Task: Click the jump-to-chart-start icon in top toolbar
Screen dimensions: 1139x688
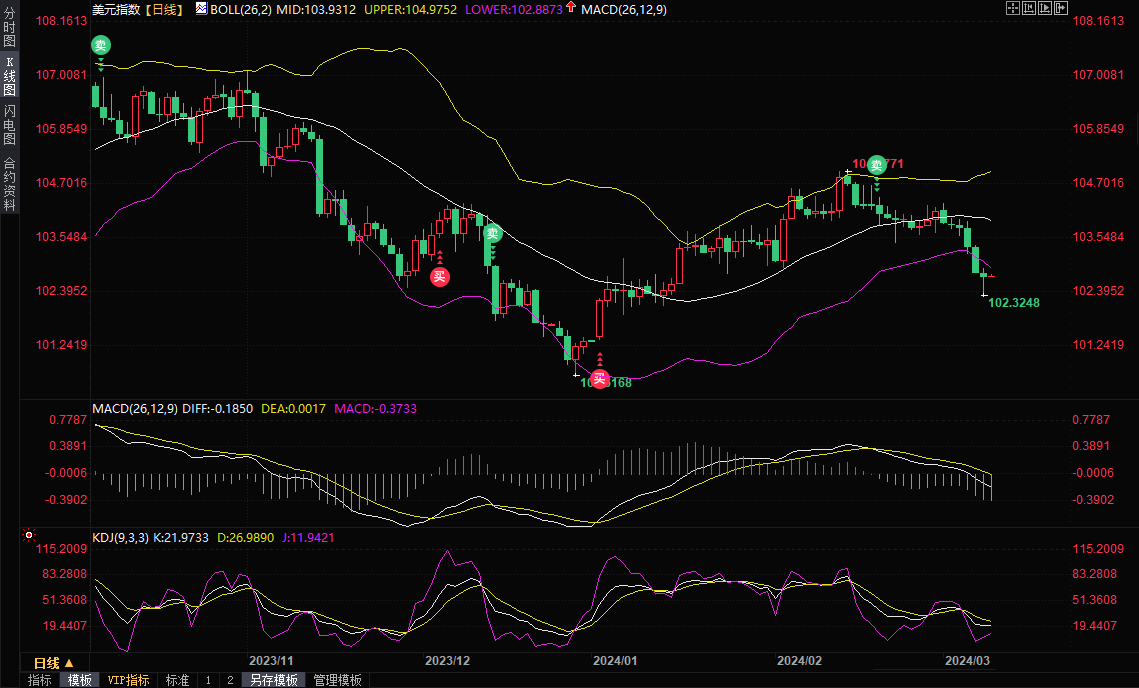Action: click(1029, 8)
